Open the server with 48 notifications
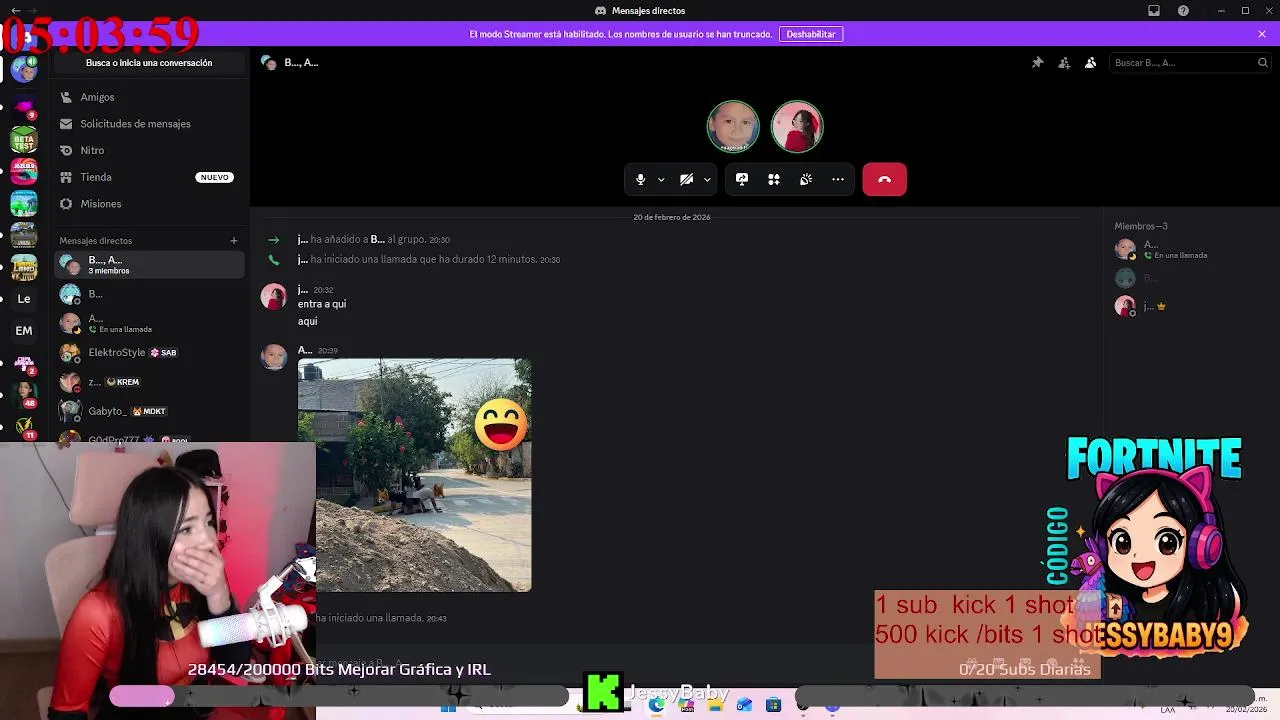This screenshot has width=1280, height=720. [24, 395]
